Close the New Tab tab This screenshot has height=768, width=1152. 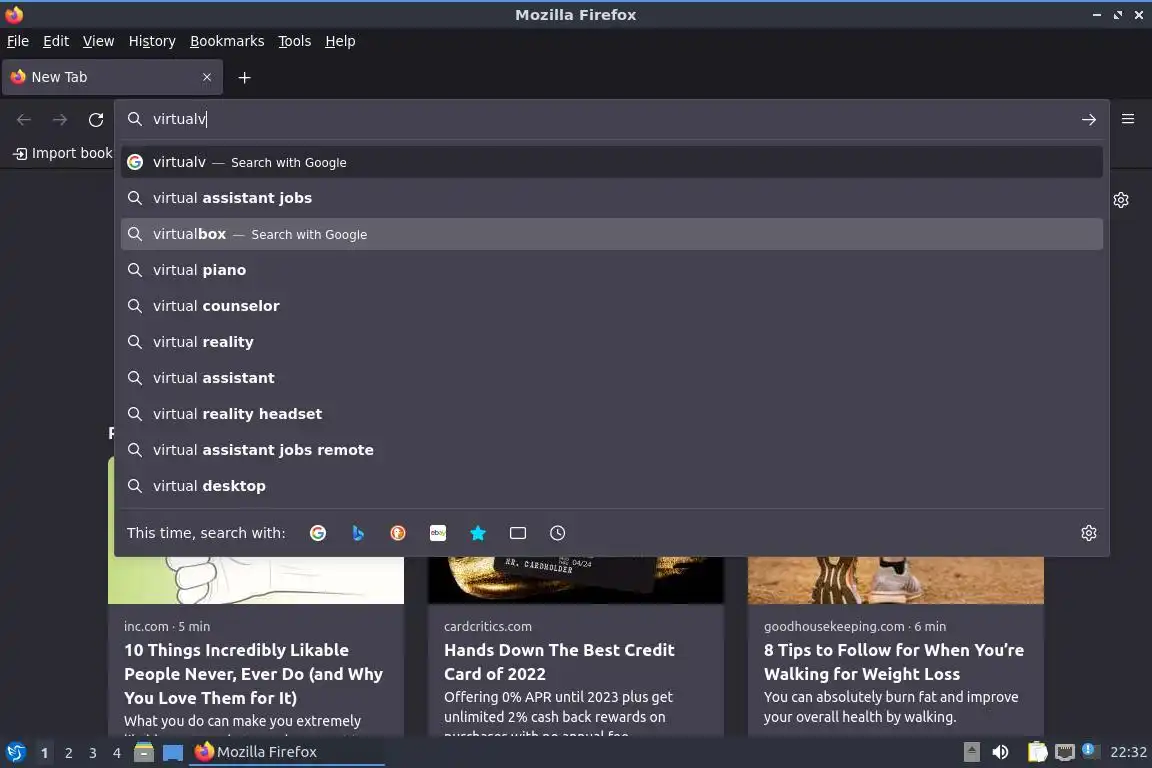[206, 77]
